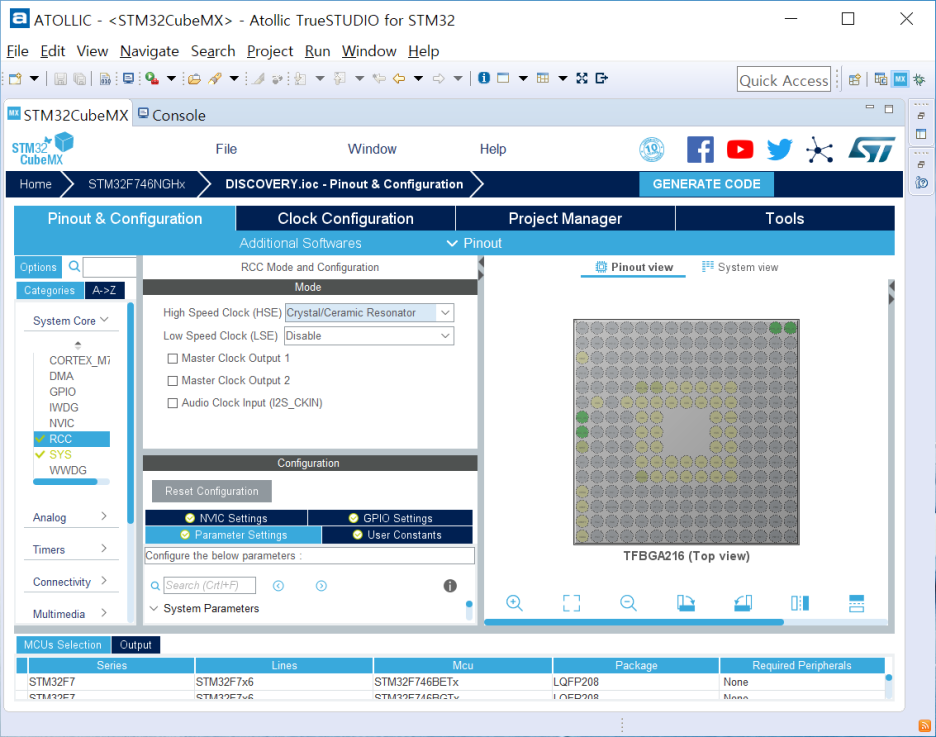Click the New toolbar icon

16,78
